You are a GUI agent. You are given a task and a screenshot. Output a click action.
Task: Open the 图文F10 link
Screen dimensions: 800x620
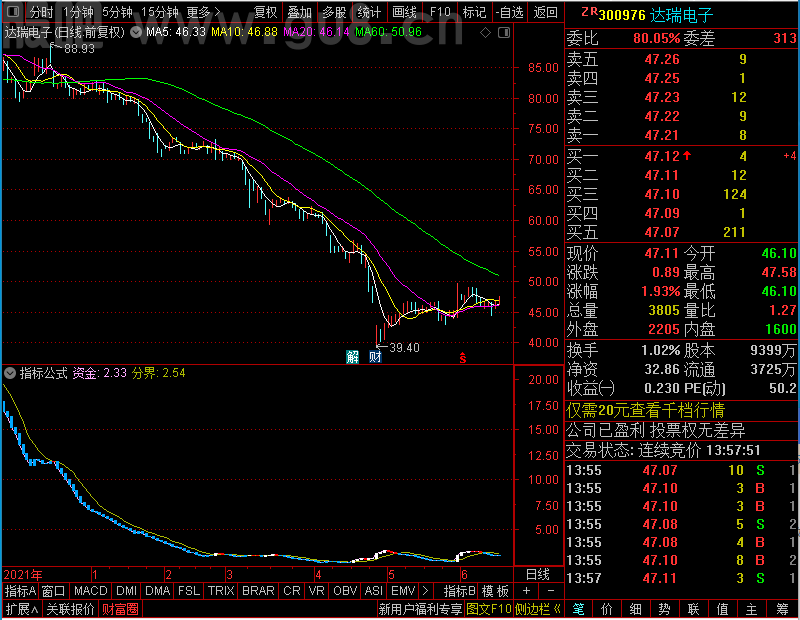pyautogui.click(x=489, y=609)
